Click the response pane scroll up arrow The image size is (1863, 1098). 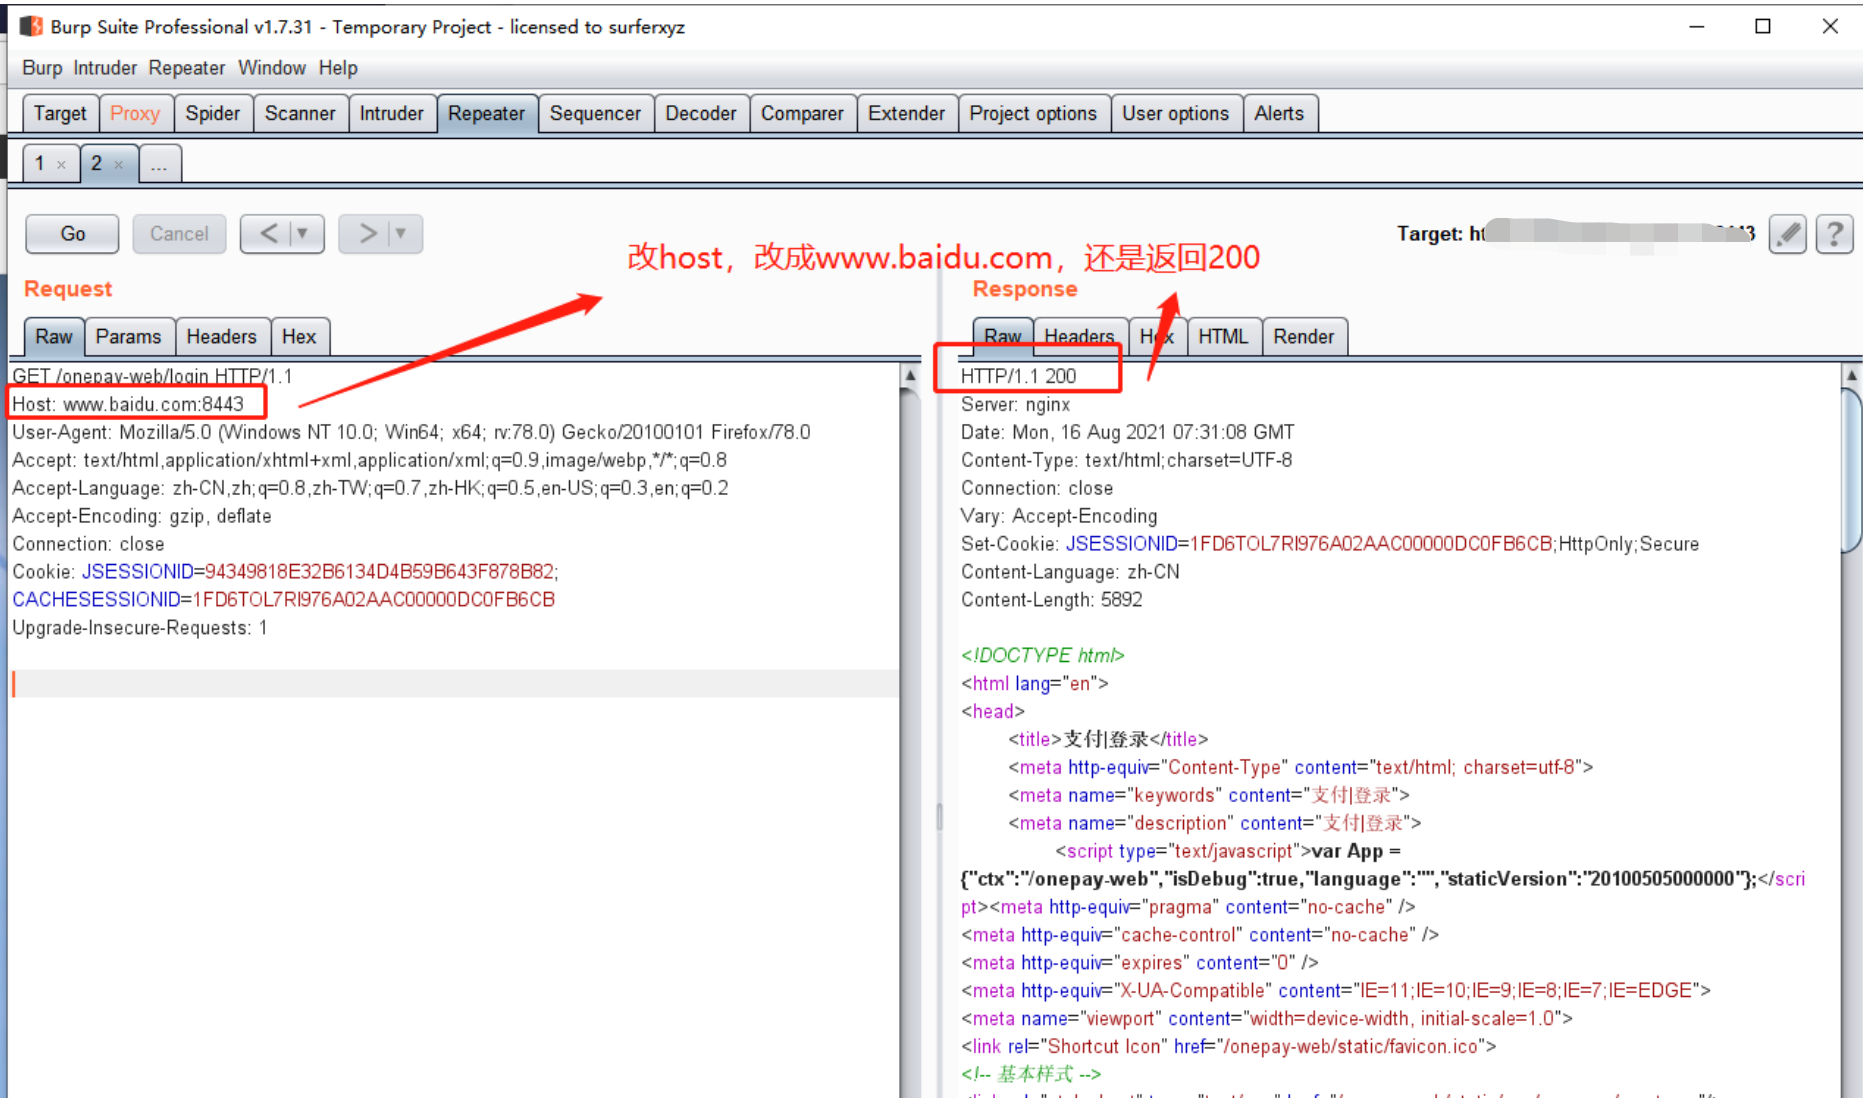pyautogui.click(x=1851, y=376)
